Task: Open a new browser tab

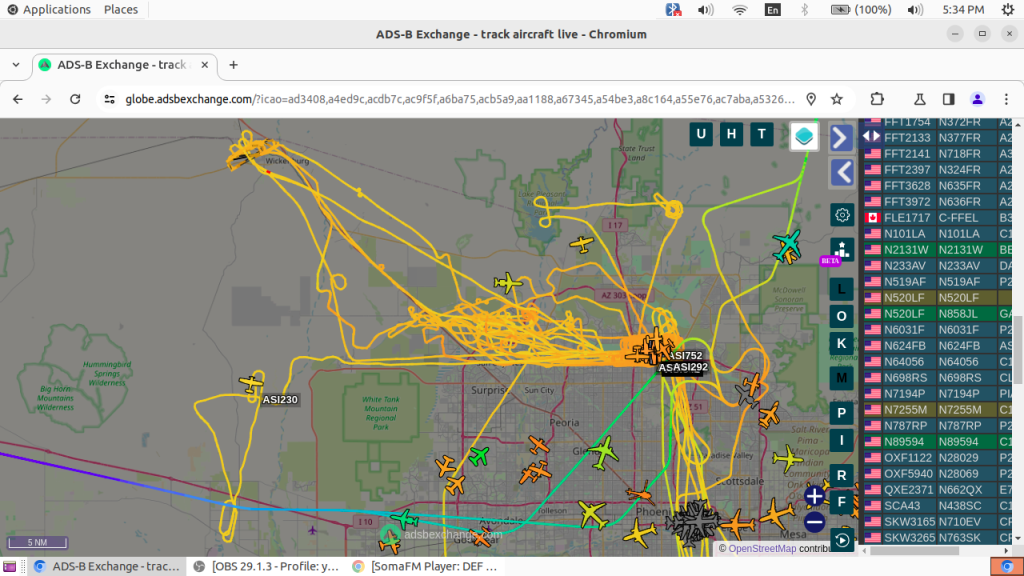Action: pyautogui.click(x=233, y=65)
